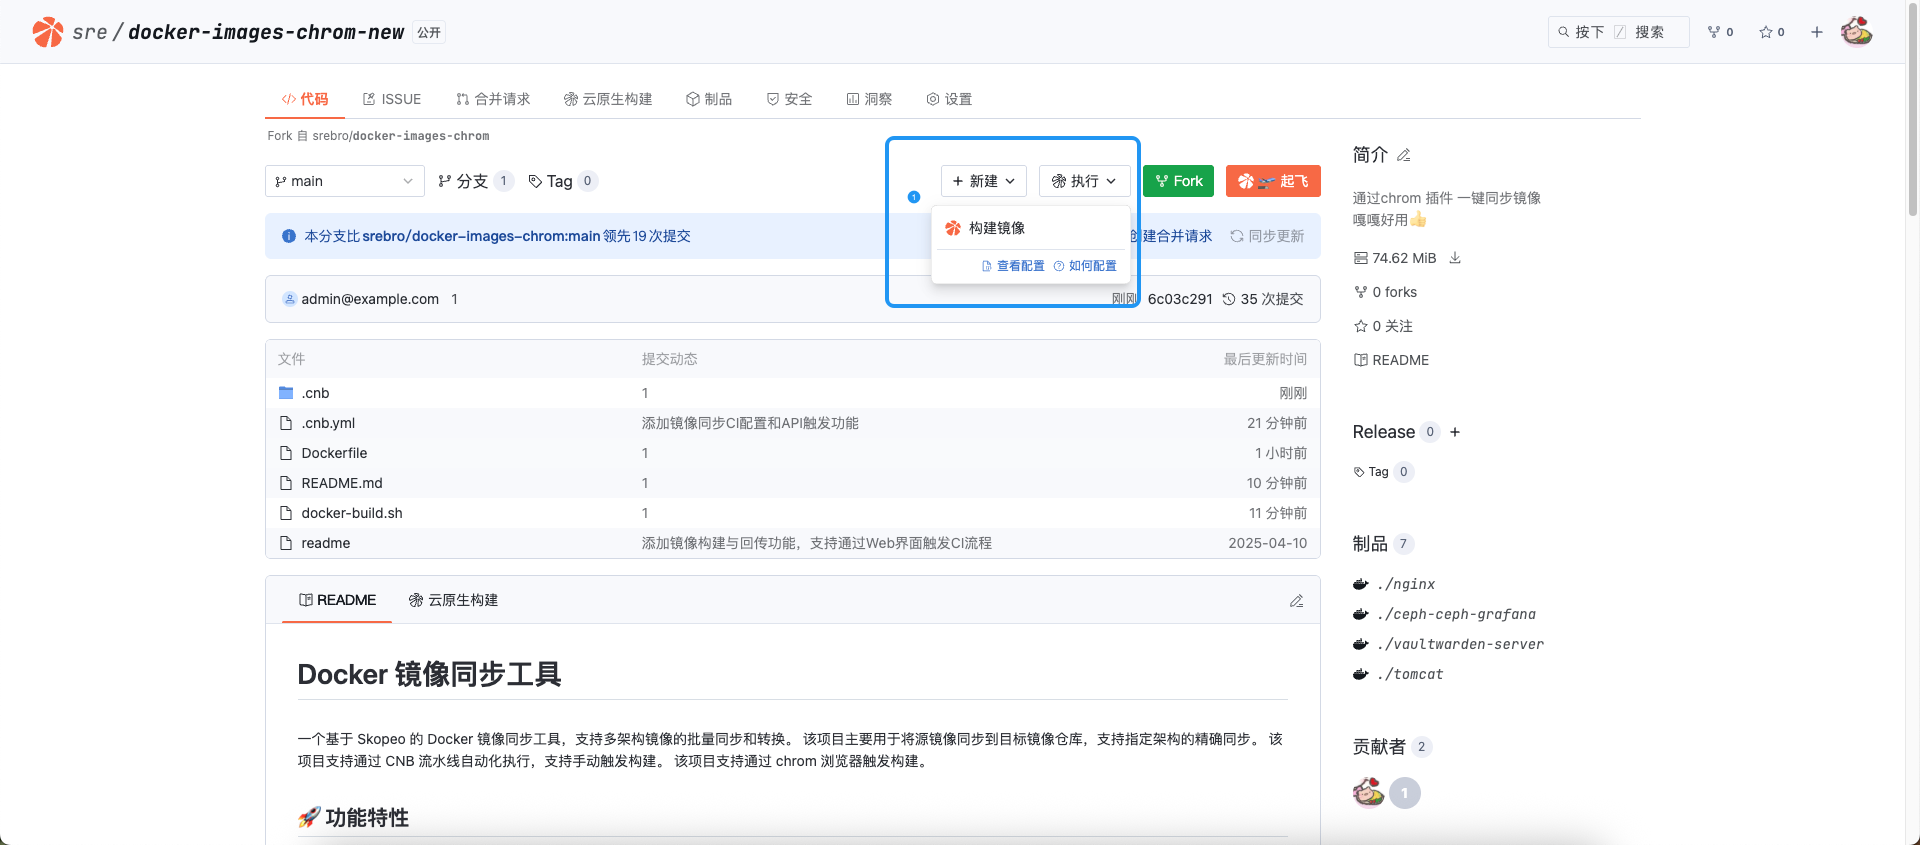The image size is (1920, 845).
Task: Click the search input field in header
Action: (x=1618, y=32)
